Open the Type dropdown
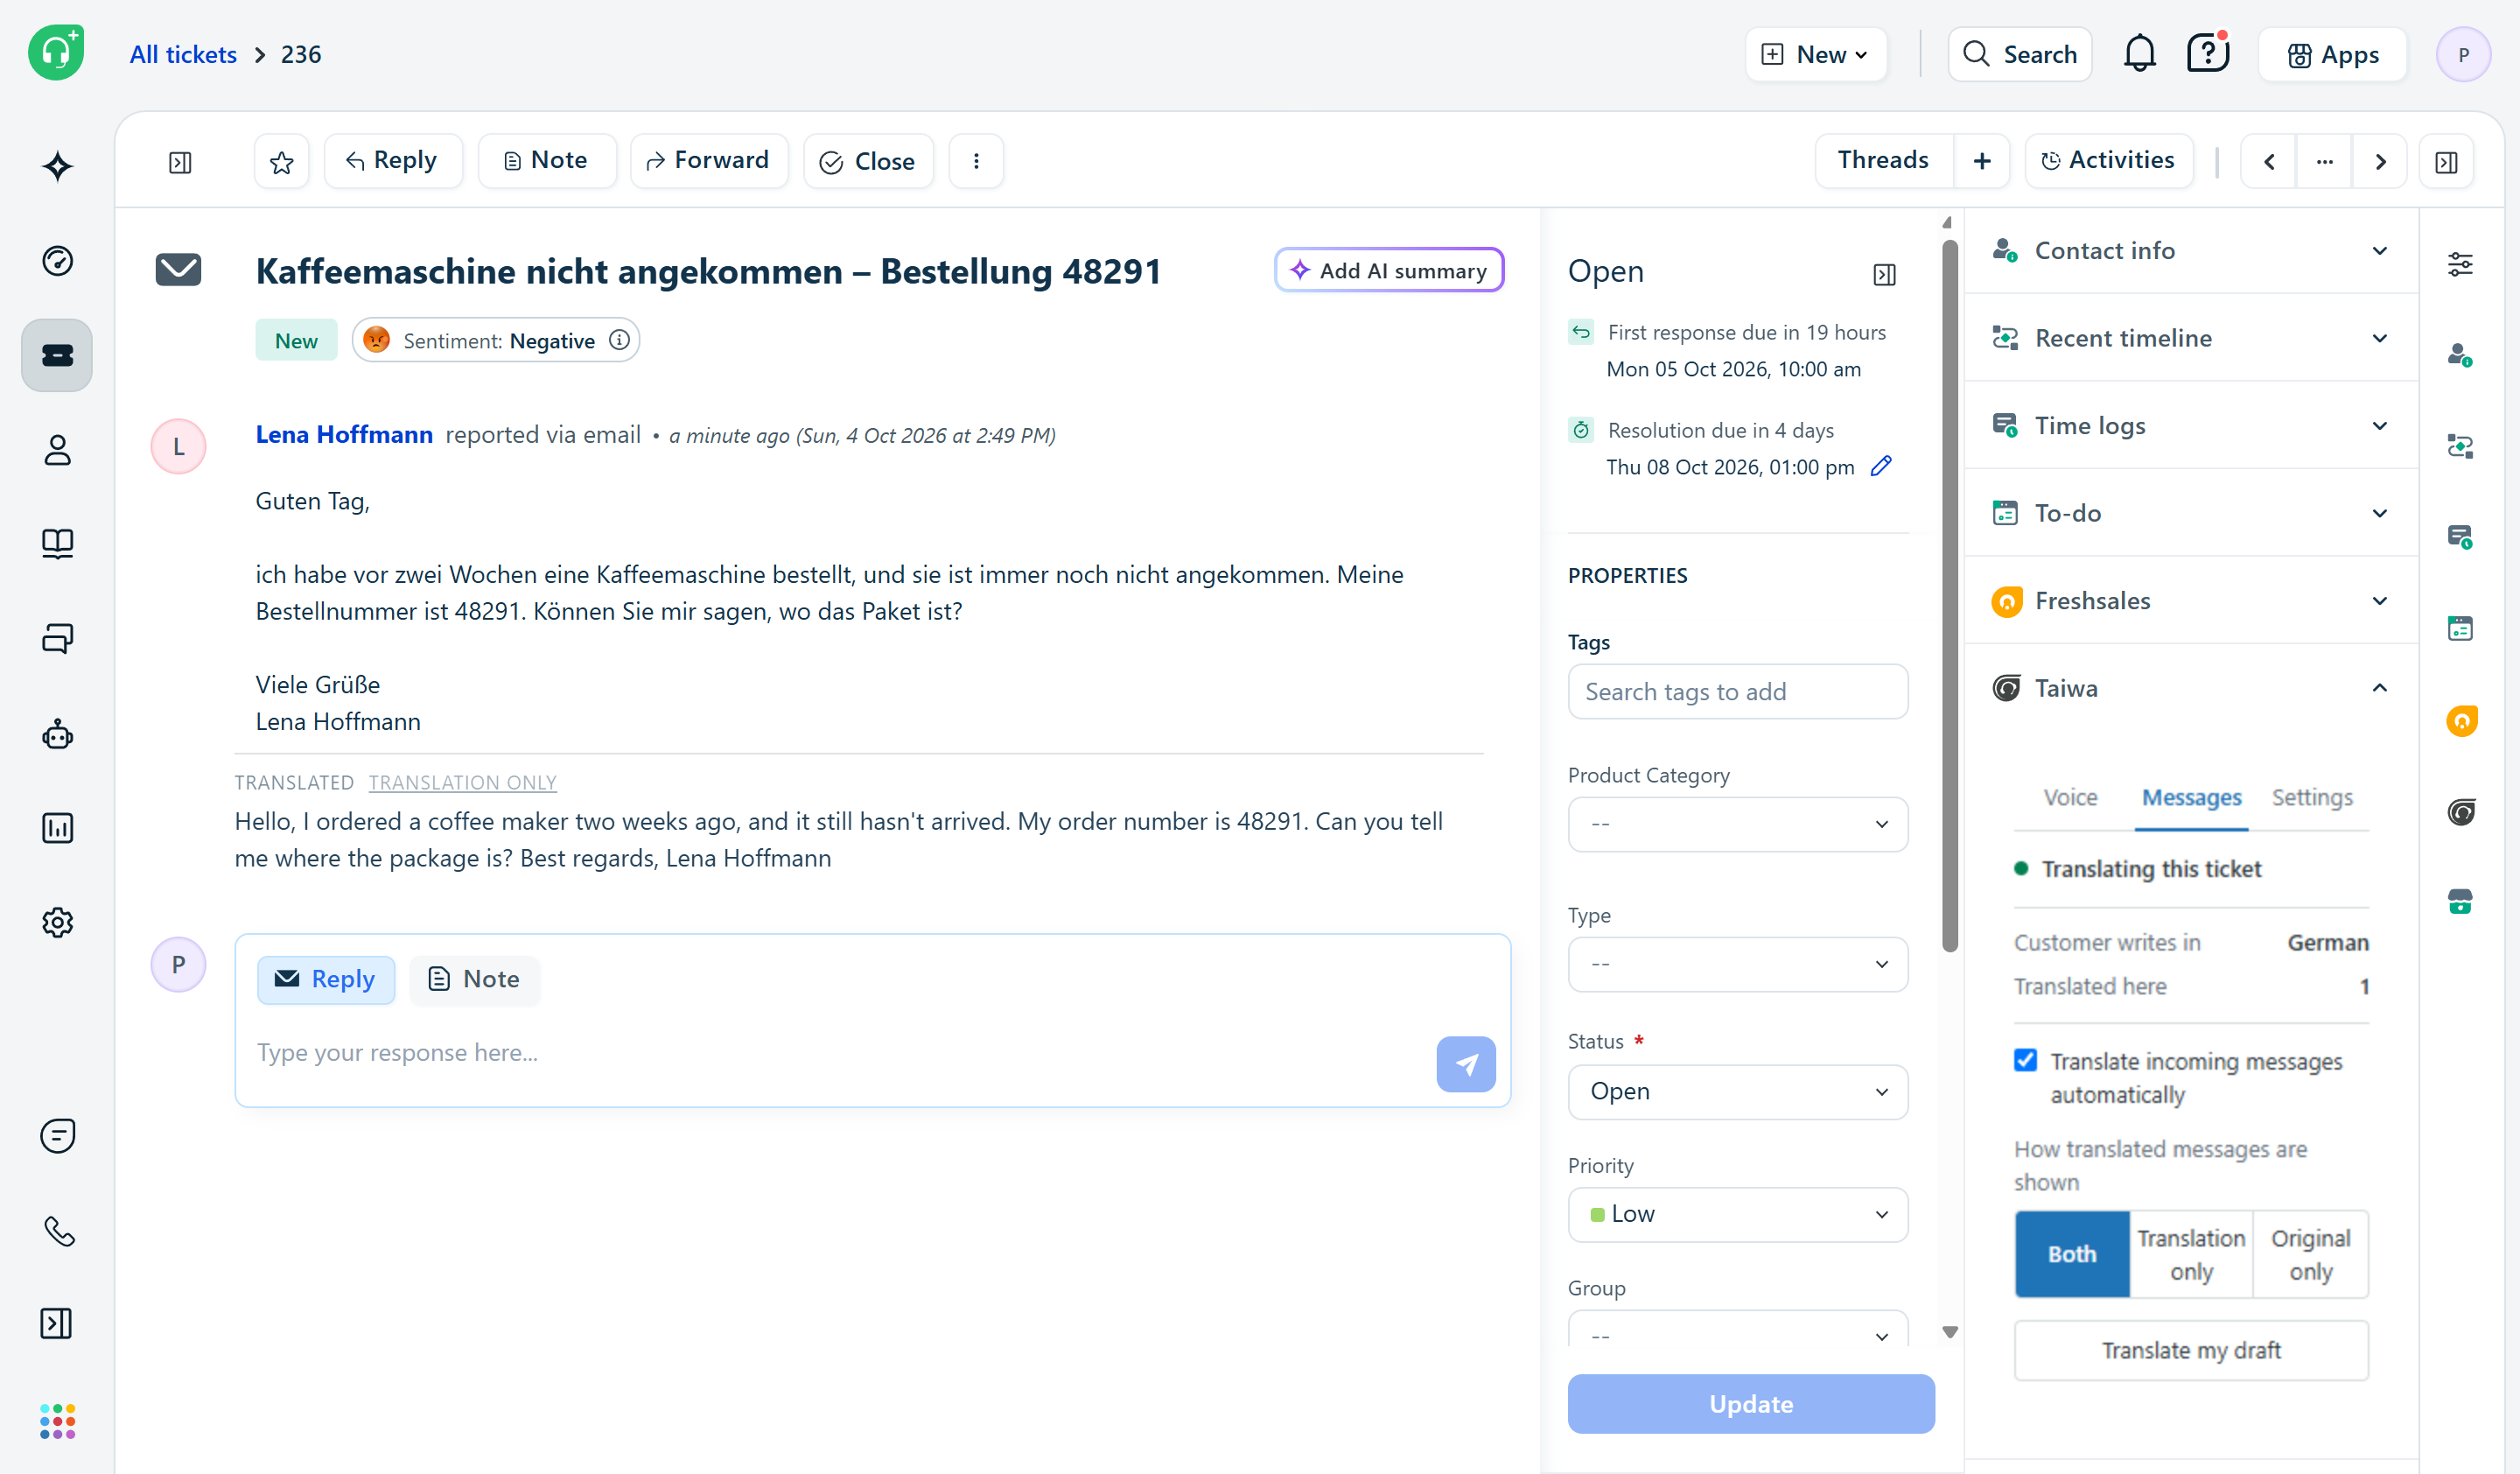 pyautogui.click(x=1738, y=964)
